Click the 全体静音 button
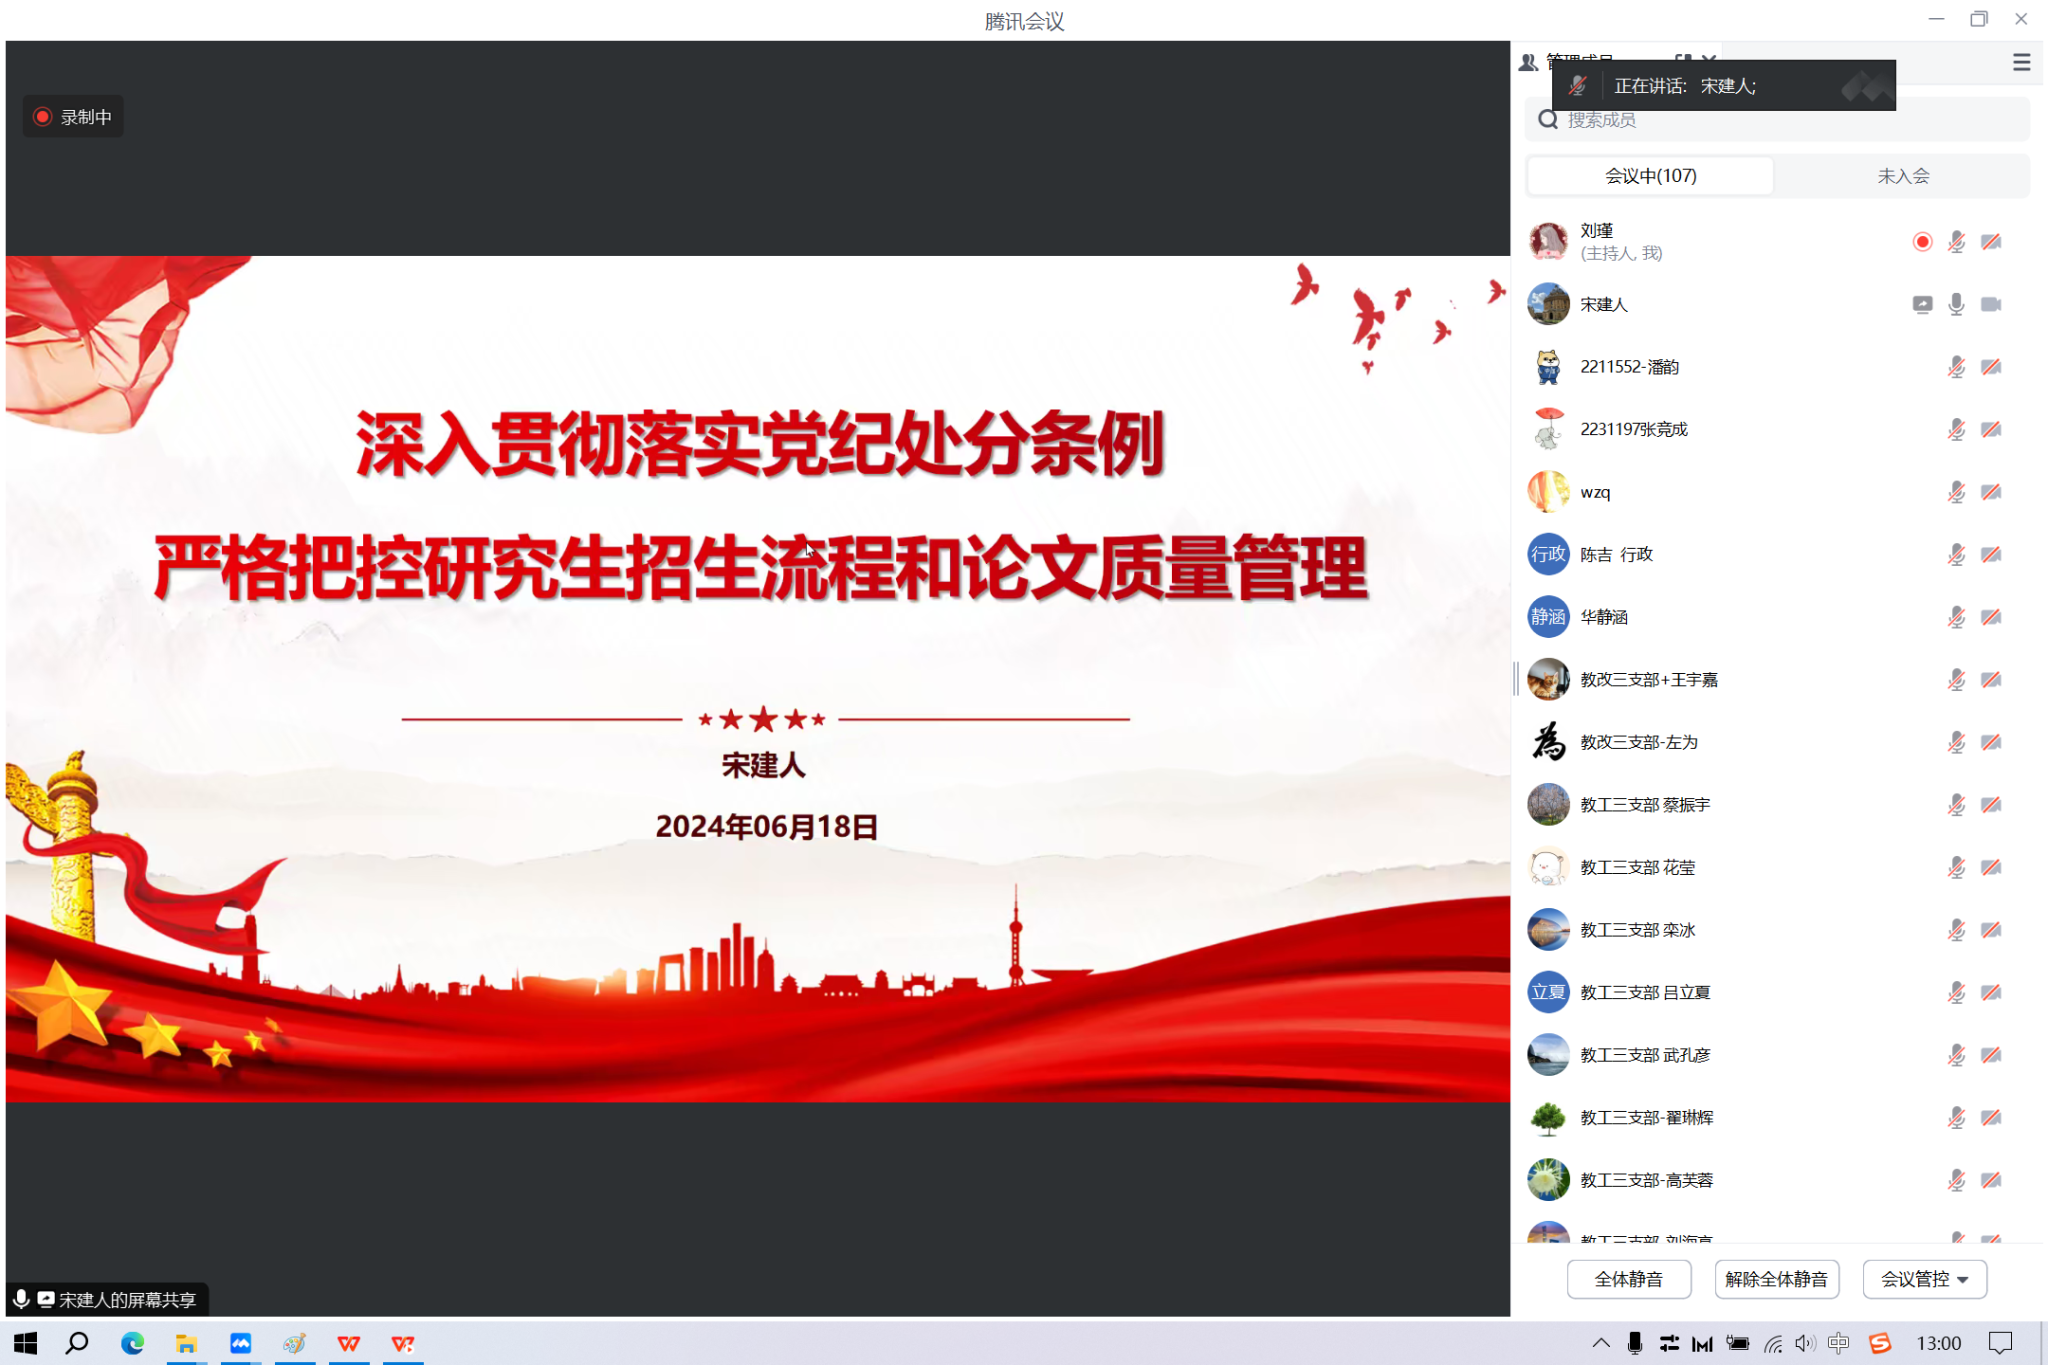 point(1628,1279)
